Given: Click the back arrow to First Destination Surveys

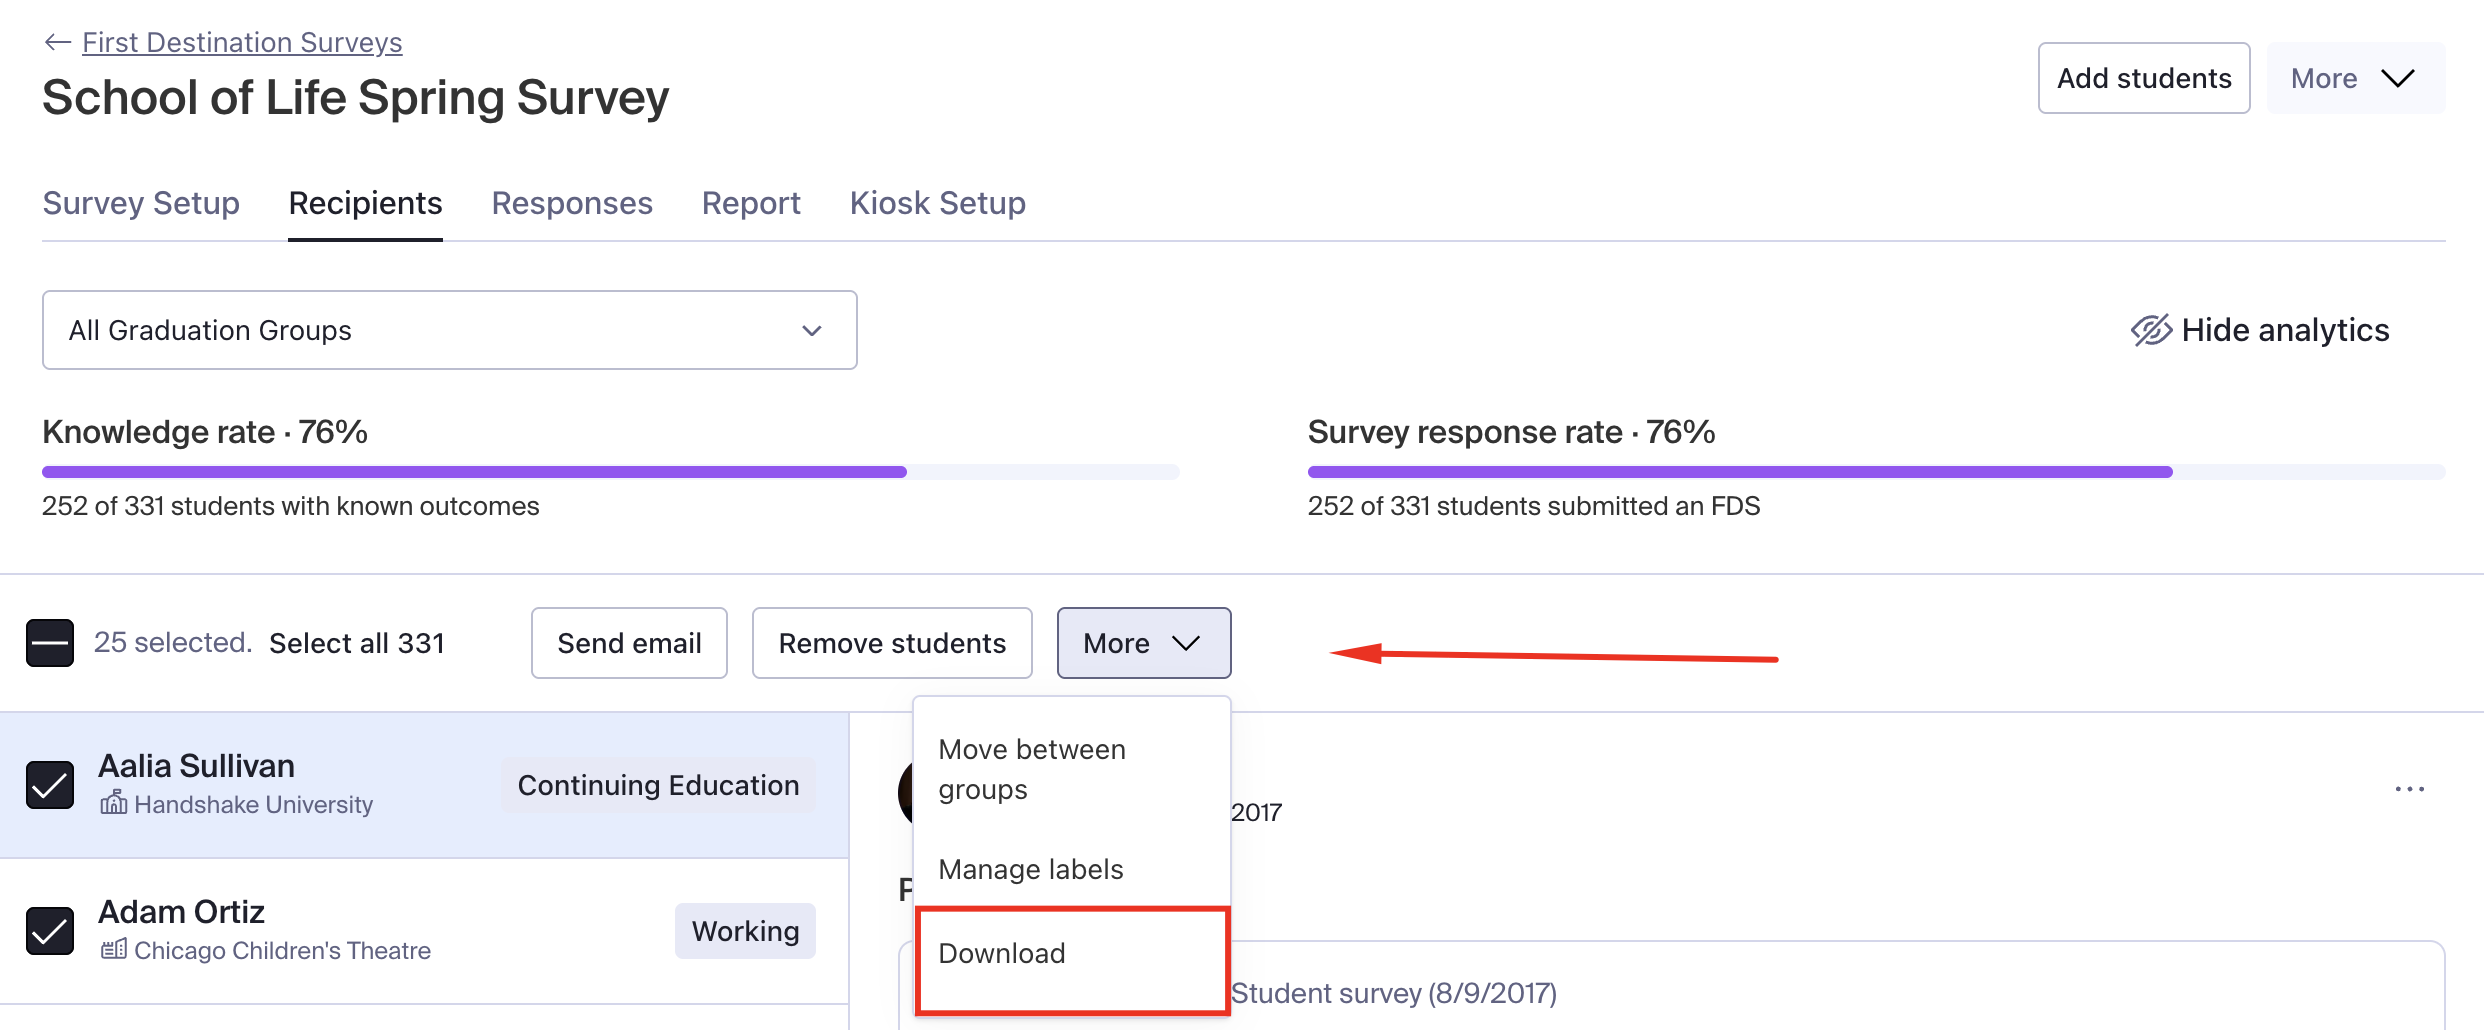Looking at the screenshot, I should pyautogui.click(x=57, y=41).
